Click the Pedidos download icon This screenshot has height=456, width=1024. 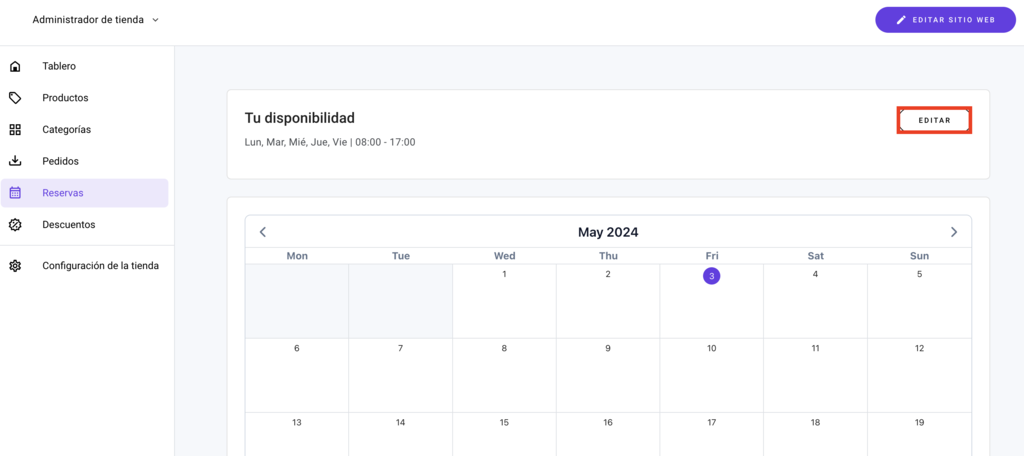tap(15, 161)
